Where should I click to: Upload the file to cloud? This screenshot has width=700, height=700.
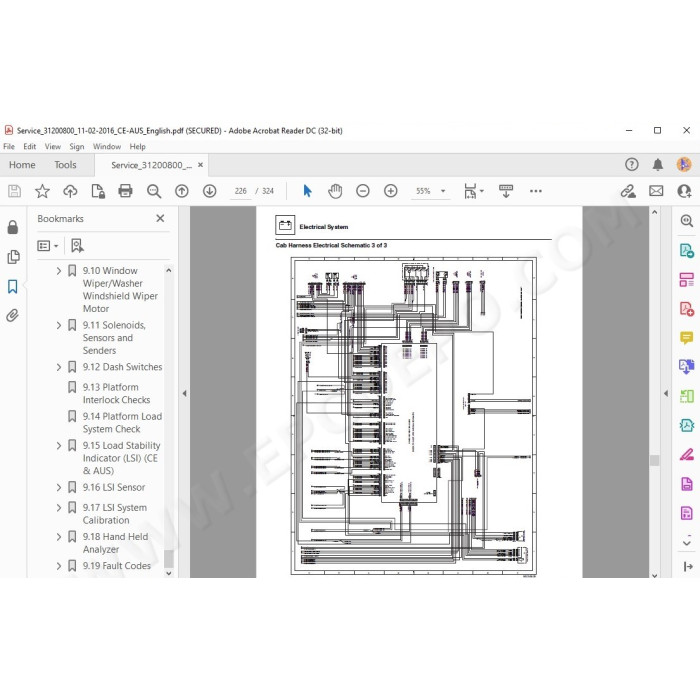pyautogui.click(x=70, y=191)
